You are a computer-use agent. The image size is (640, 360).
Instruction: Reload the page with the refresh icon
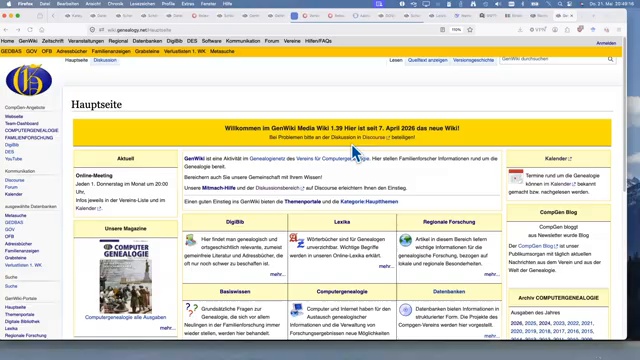(30, 30)
